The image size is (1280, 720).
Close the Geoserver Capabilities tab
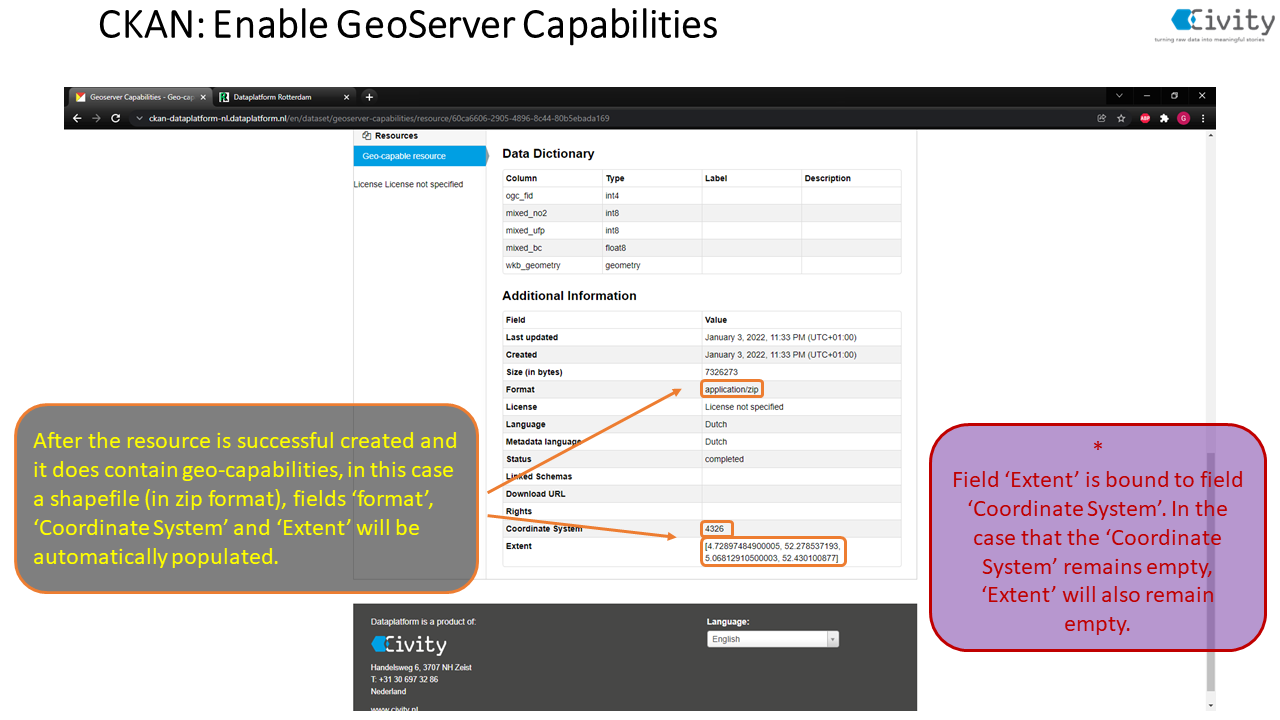coord(203,97)
